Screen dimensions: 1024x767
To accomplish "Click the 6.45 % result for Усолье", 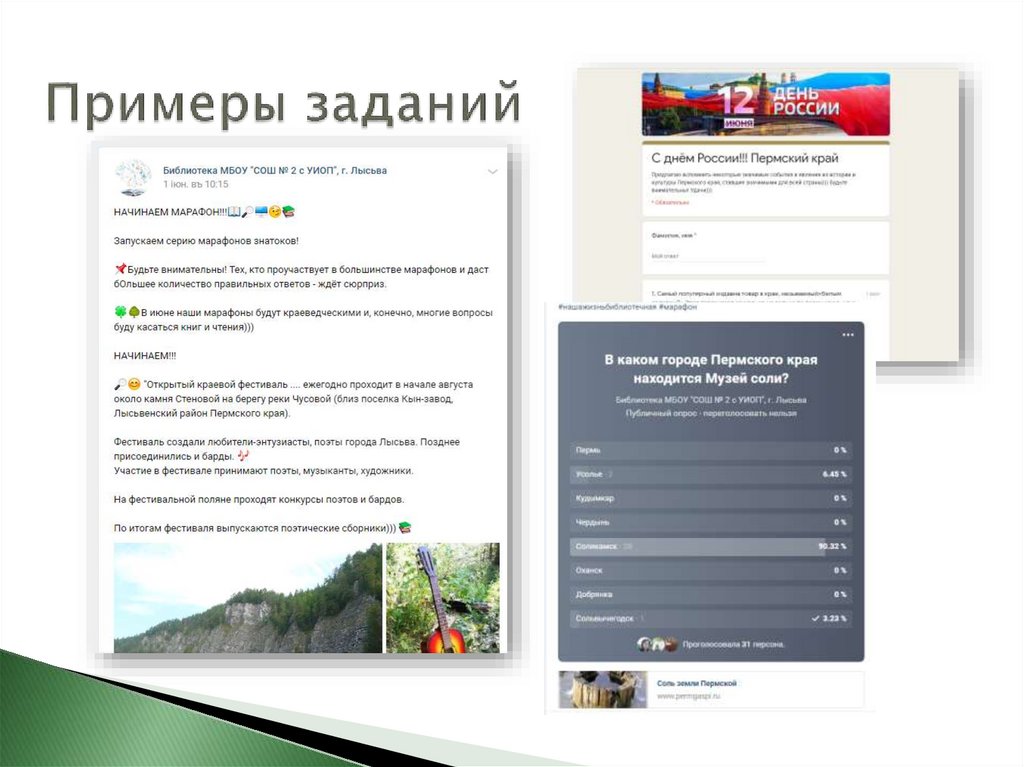I will point(835,474).
